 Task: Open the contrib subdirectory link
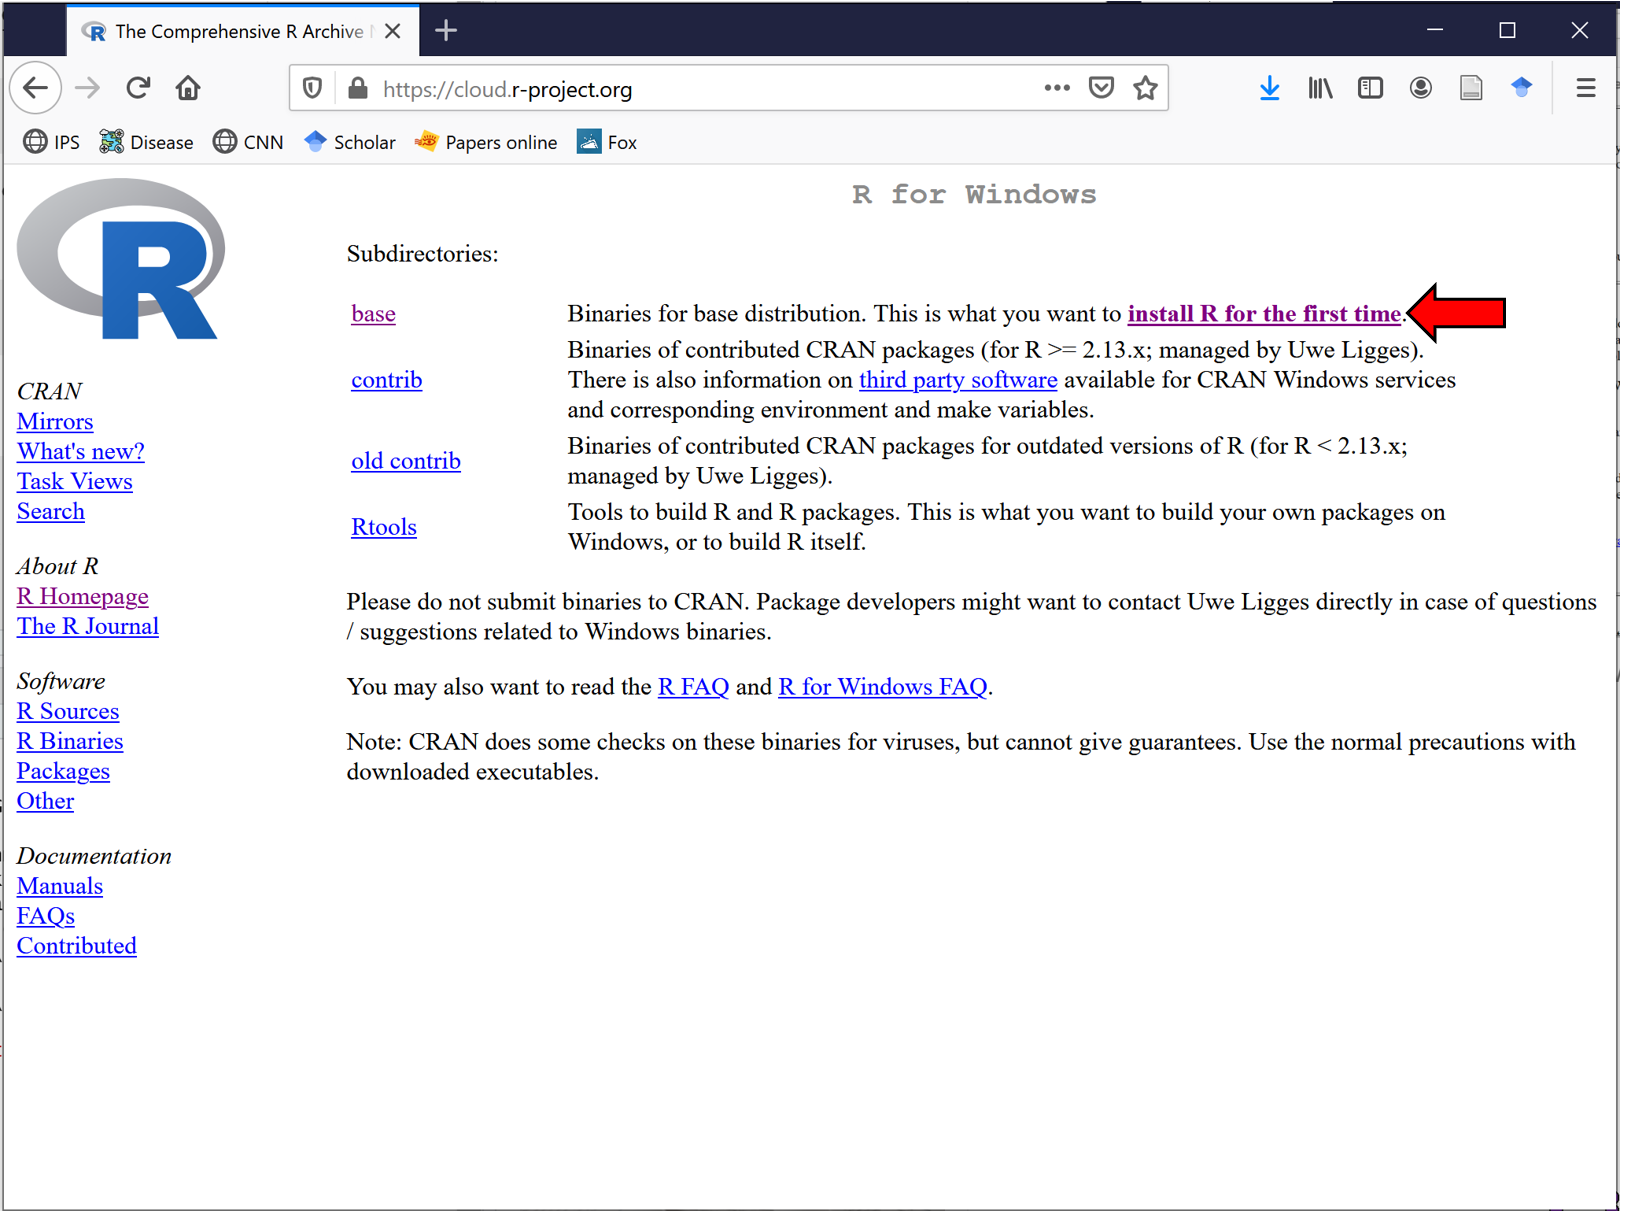(x=386, y=380)
